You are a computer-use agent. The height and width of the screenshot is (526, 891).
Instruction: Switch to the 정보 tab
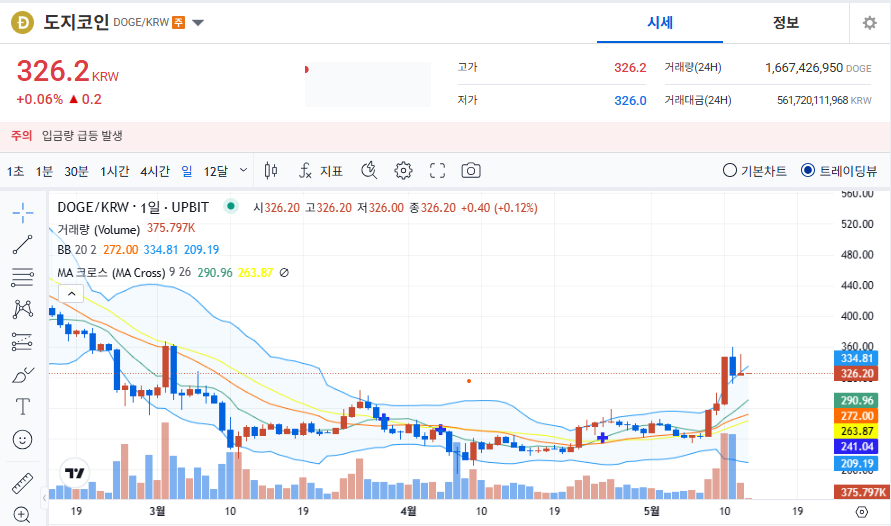click(786, 23)
